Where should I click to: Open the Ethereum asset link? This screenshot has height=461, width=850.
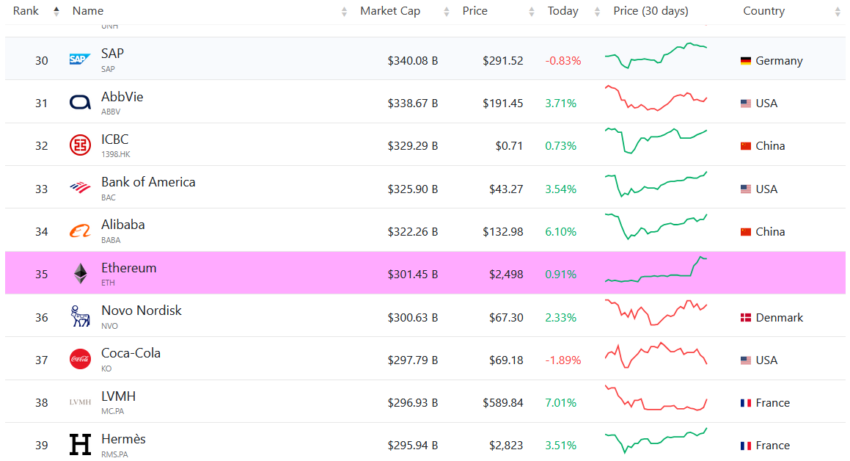point(128,267)
